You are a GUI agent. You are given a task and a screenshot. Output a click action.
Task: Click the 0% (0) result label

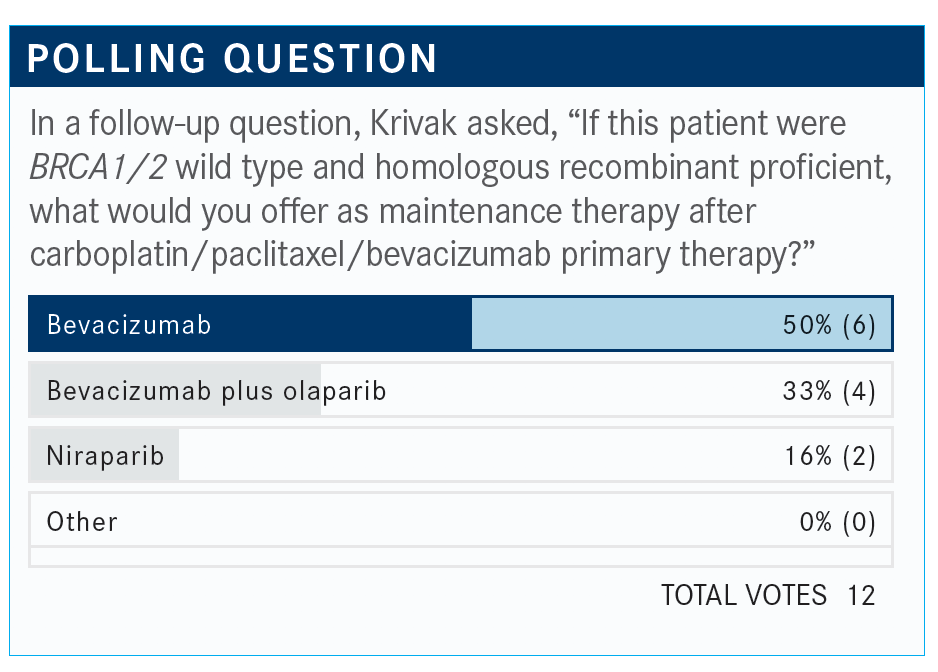tap(838, 522)
